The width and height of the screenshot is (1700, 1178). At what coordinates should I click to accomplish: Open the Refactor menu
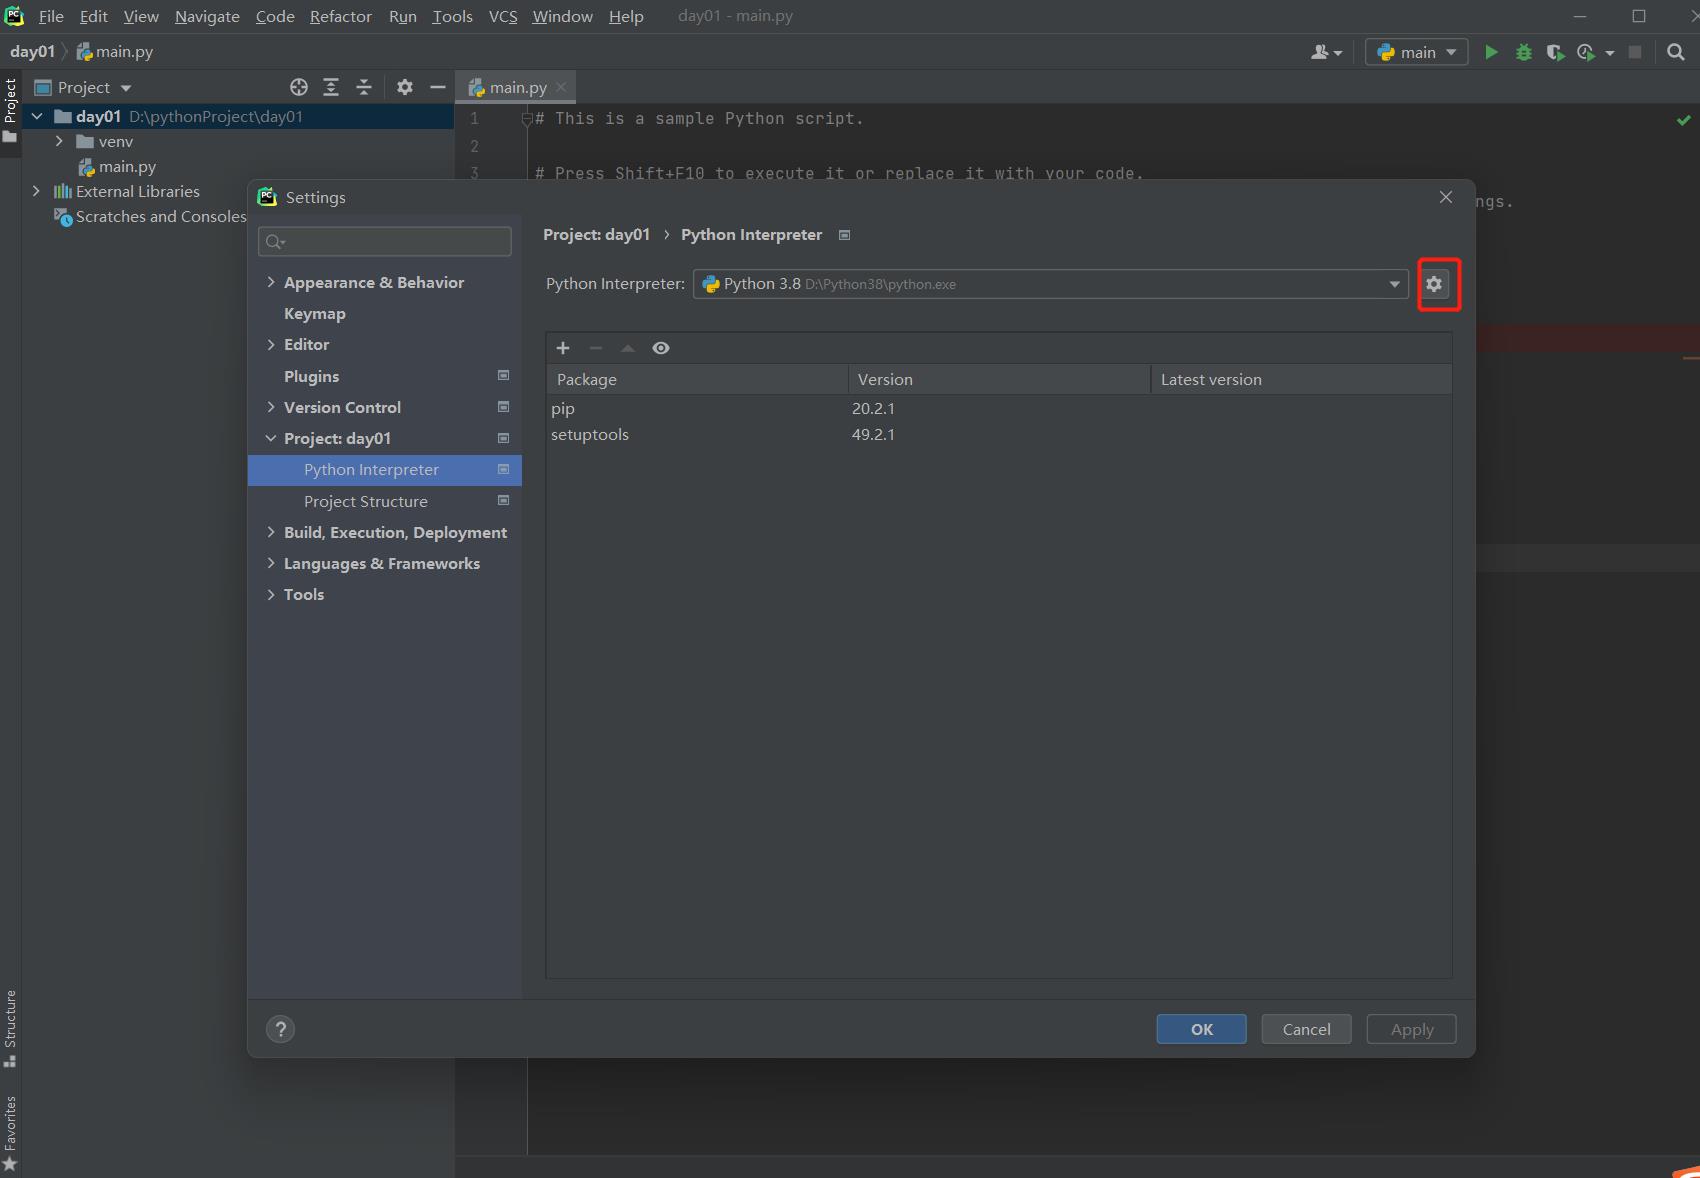tap(341, 16)
